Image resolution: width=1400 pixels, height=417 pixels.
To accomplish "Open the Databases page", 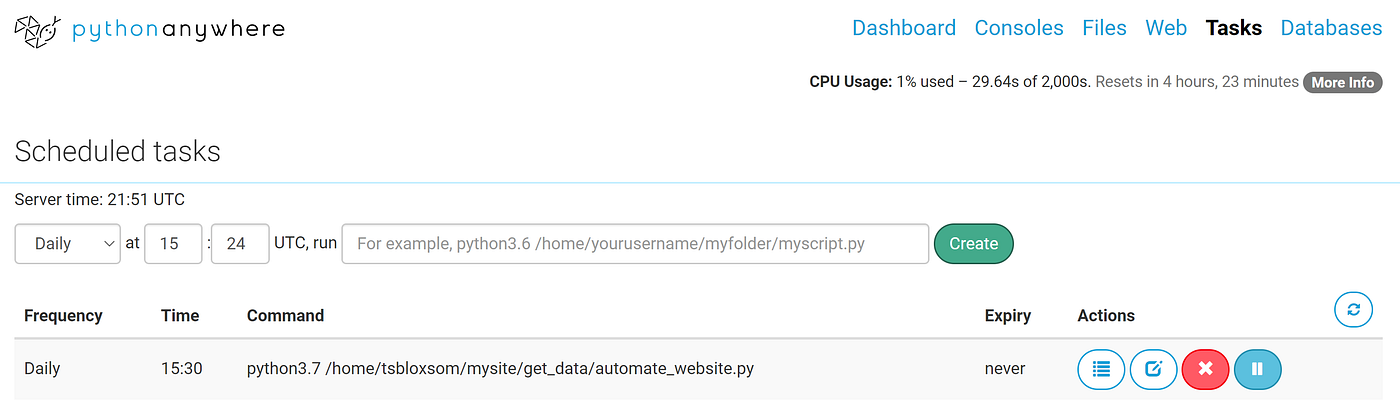I will 1331,28.
